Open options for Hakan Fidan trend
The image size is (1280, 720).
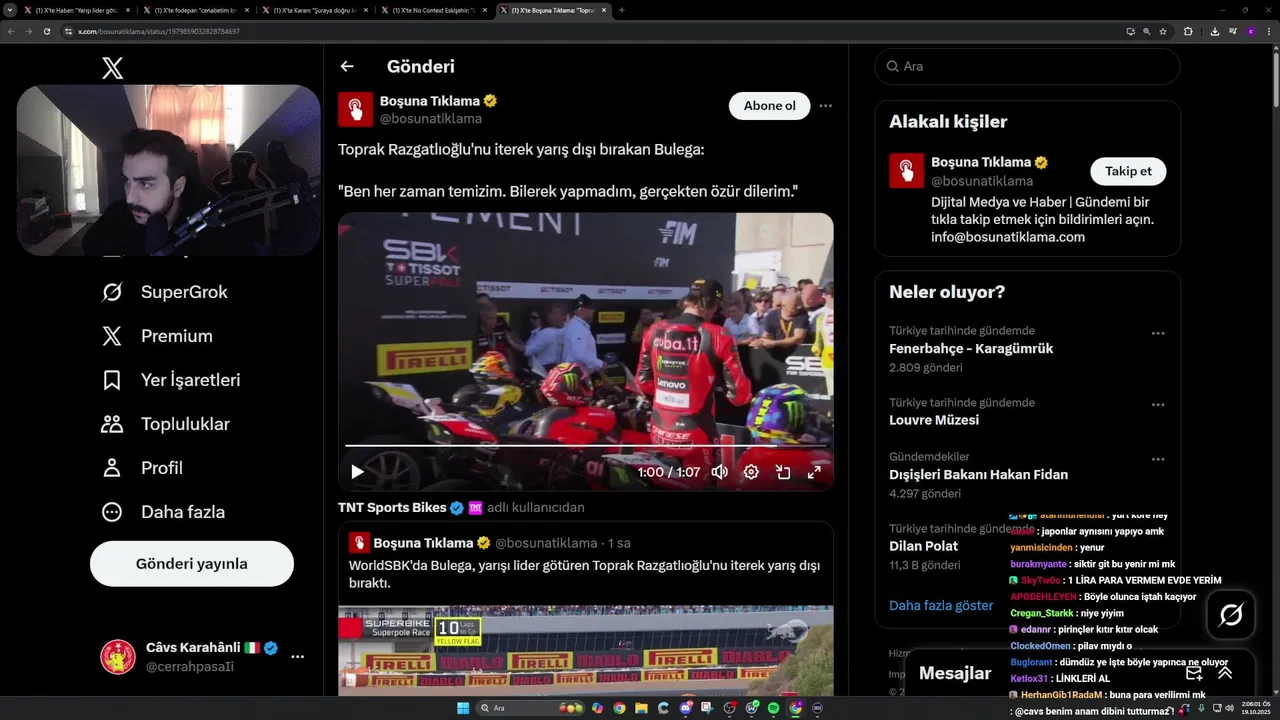click(x=1158, y=459)
